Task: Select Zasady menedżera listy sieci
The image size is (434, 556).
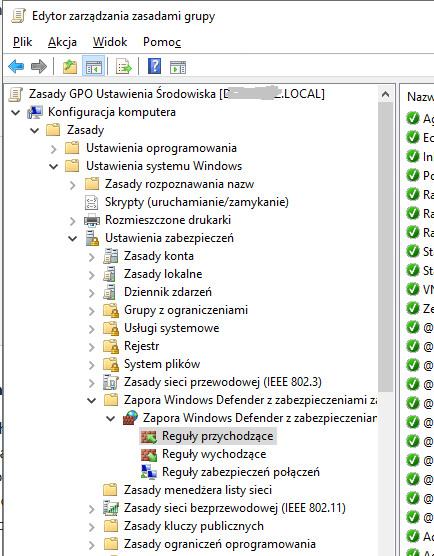Action: [198, 490]
